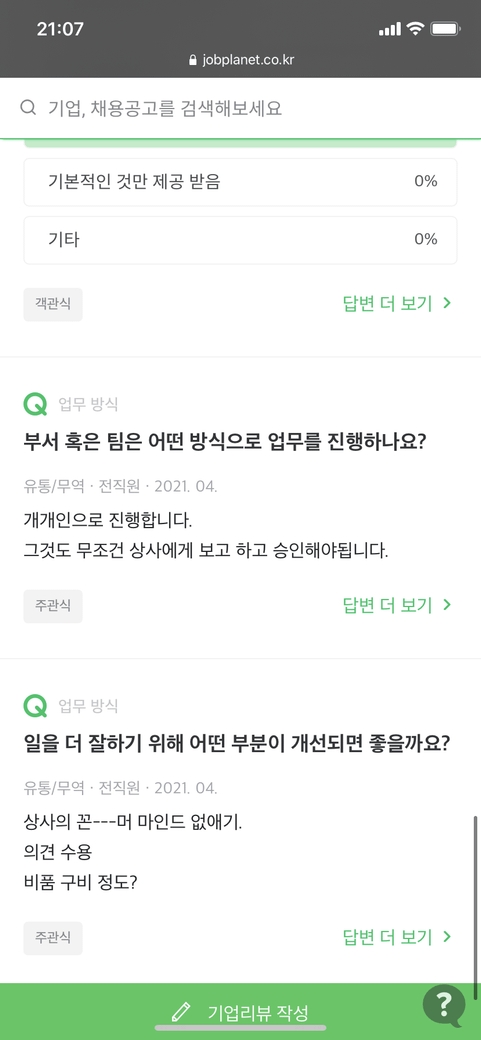Expand 답변 더 보기 under 개개인으로 진행합니다 answer
Image resolution: width=481 pixels, height=1040 pixels.
tap(397, 605)
